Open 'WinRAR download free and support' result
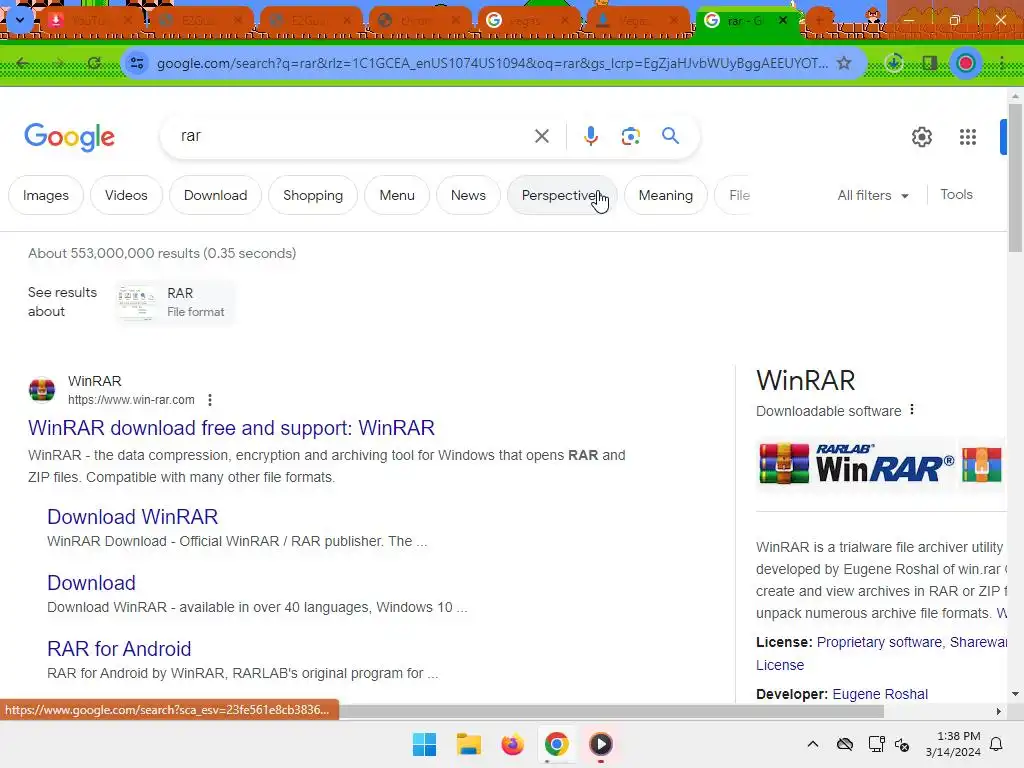The image size is (1024, 768). (x=231, y=428)
